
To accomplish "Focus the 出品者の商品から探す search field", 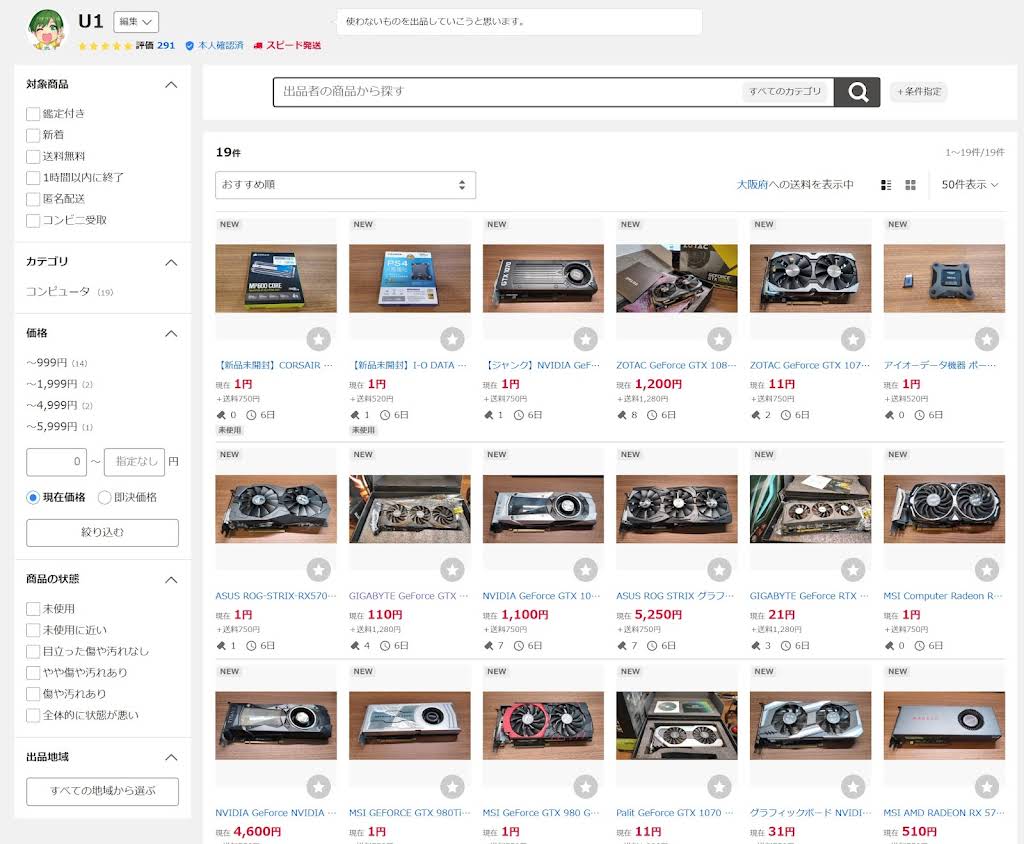I will pos(507,91).
